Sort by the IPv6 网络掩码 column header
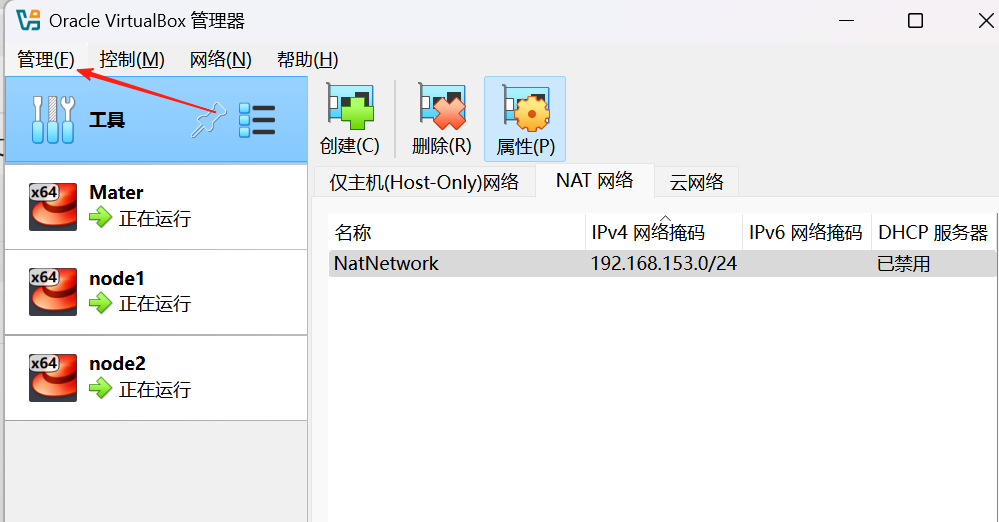 [807, 233]
